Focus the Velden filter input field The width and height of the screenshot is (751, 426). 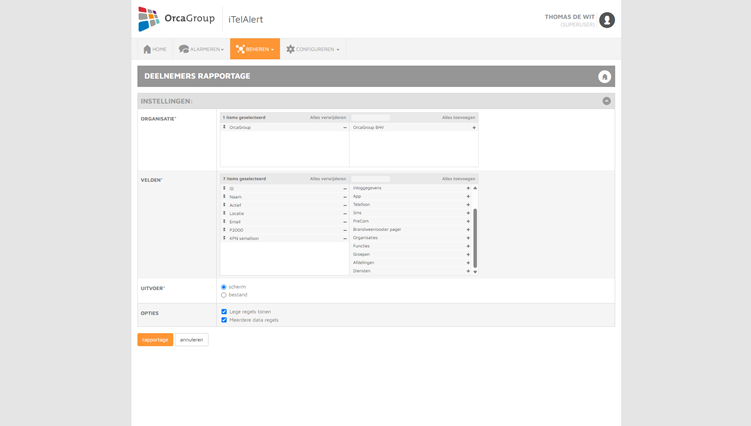coord(370,179)
